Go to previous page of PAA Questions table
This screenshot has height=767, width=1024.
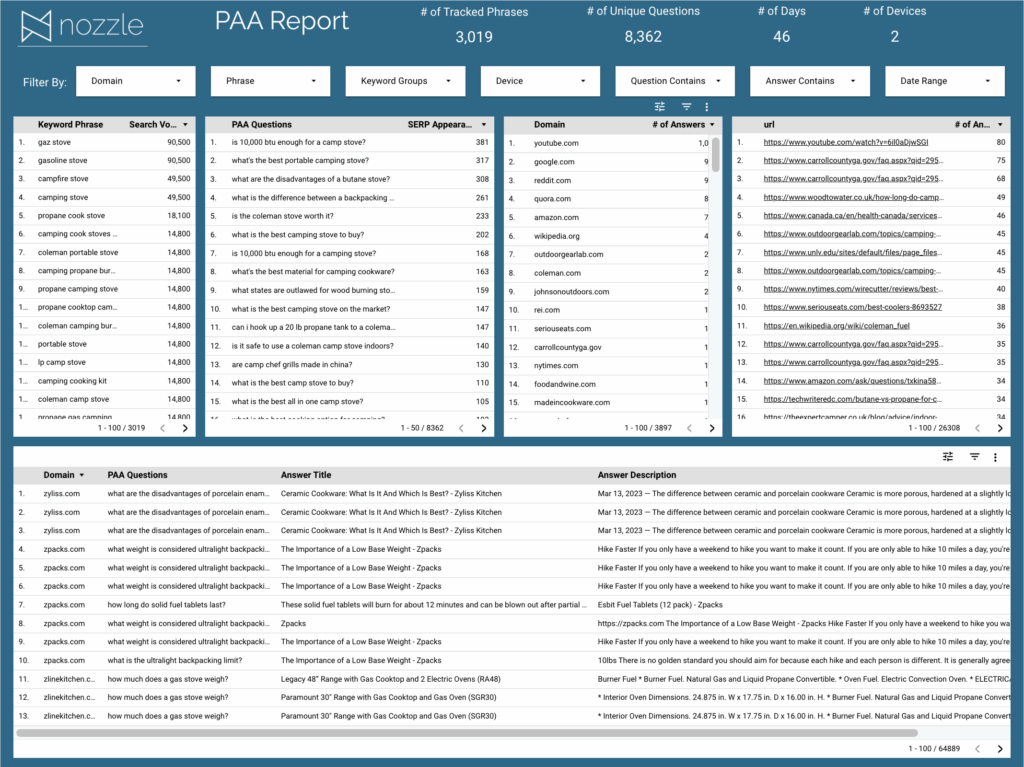[x=461, y=428]
